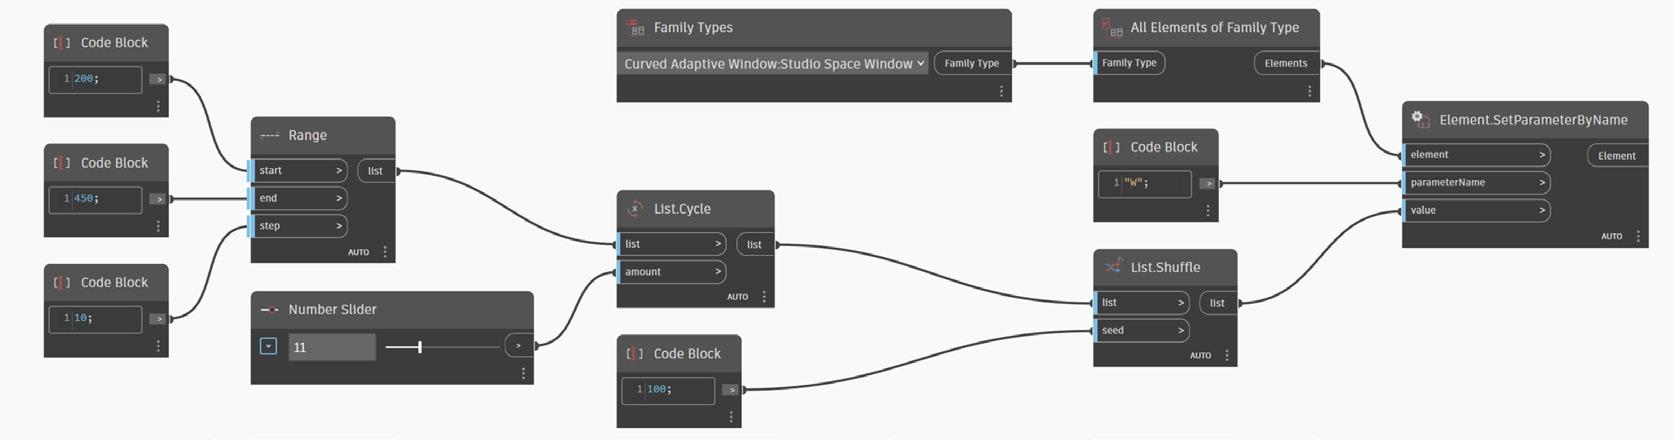Click the Number Slider node icon

(x=269, y=310)
